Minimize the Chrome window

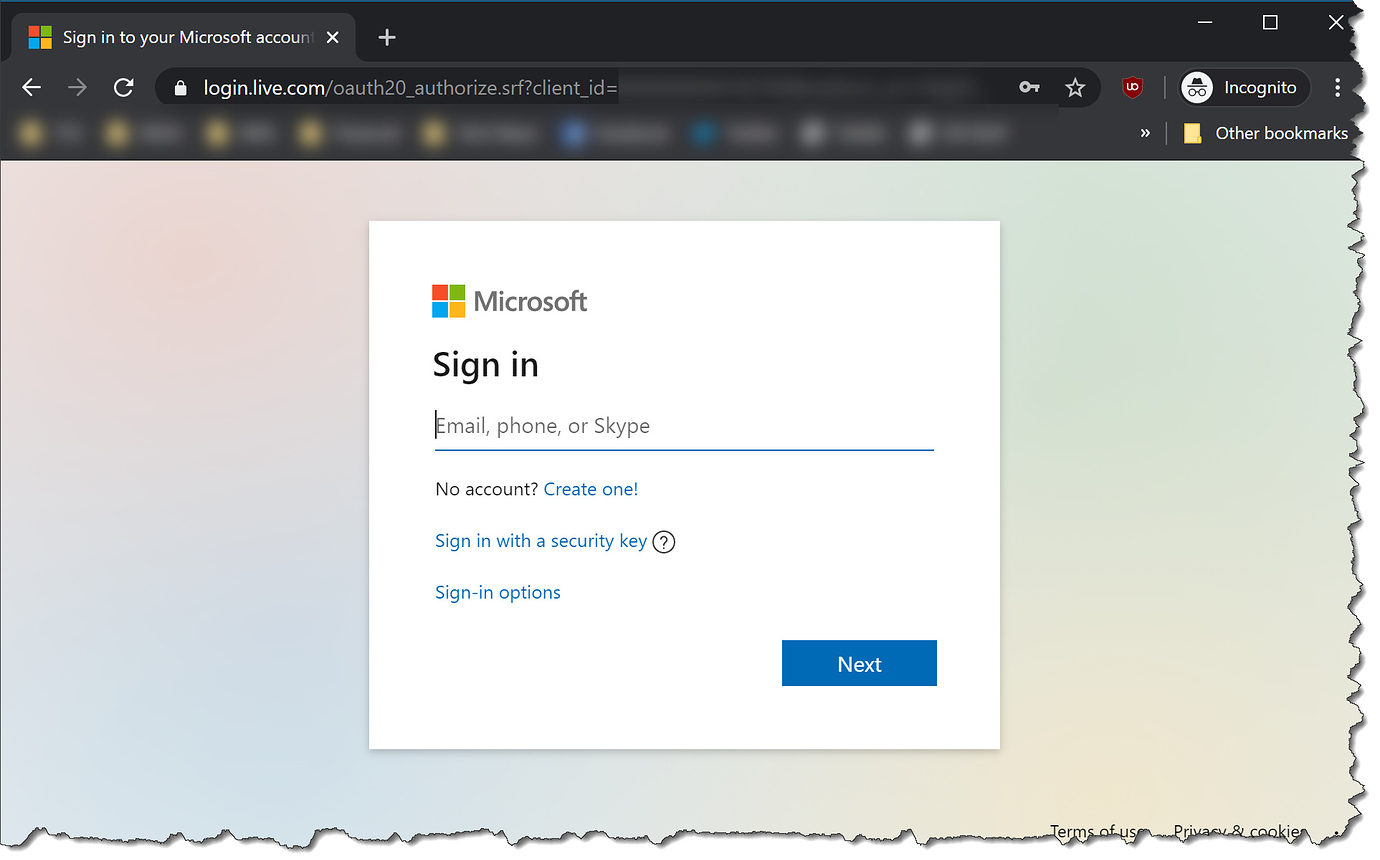(1205, 23)
